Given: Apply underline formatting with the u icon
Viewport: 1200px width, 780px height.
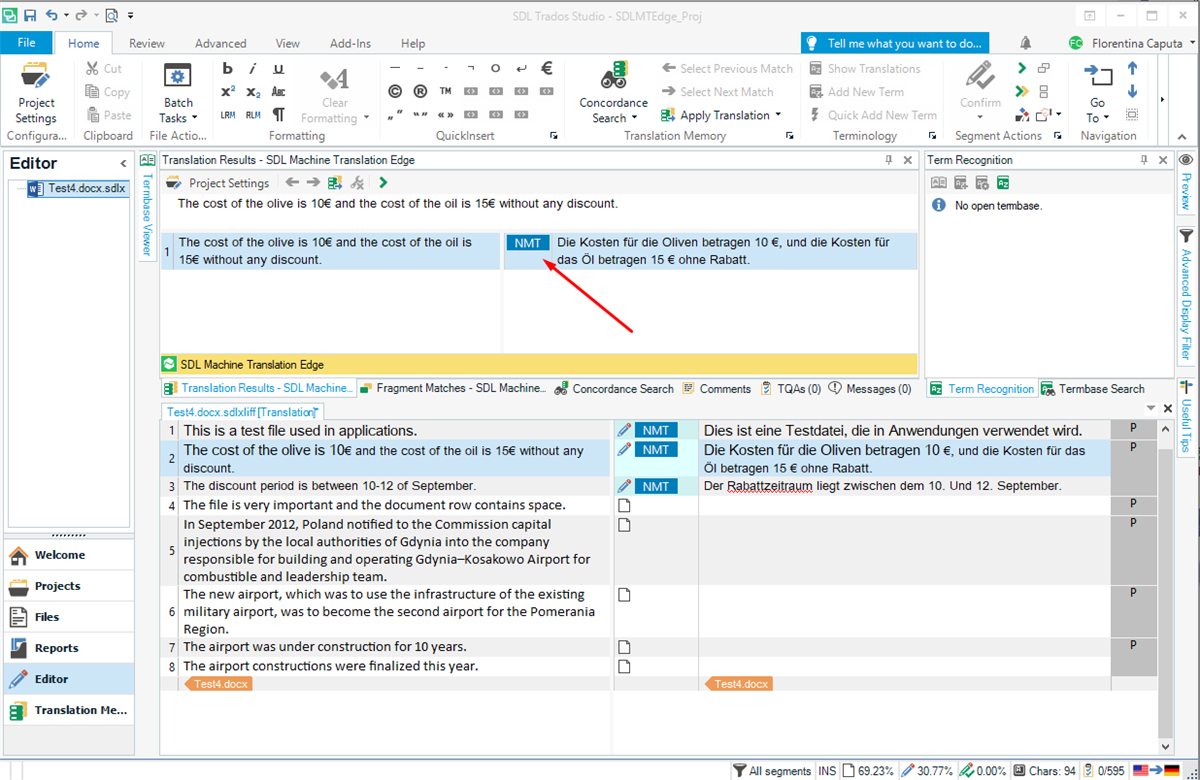Looking at the screenshot, I should coord(278,69).
